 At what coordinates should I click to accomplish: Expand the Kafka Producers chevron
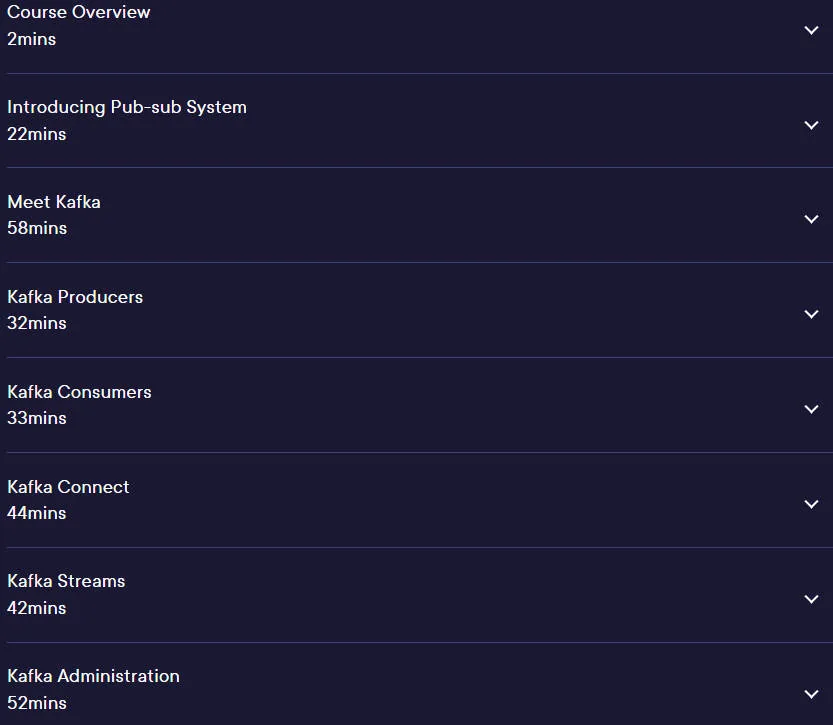pyautogui.click(x=811, y=314)
